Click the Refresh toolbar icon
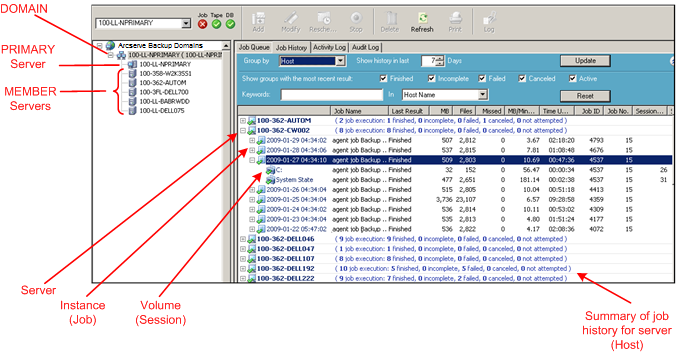The height and width of the screenshot is (363, 684). (x=422, y=18)
